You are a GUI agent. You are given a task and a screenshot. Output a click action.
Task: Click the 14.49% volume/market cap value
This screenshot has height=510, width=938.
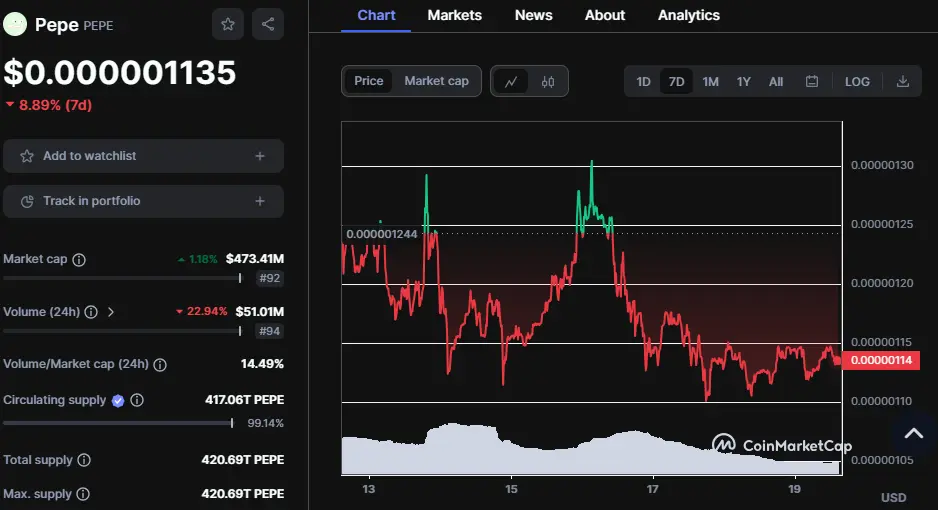(x=262, y=364)
